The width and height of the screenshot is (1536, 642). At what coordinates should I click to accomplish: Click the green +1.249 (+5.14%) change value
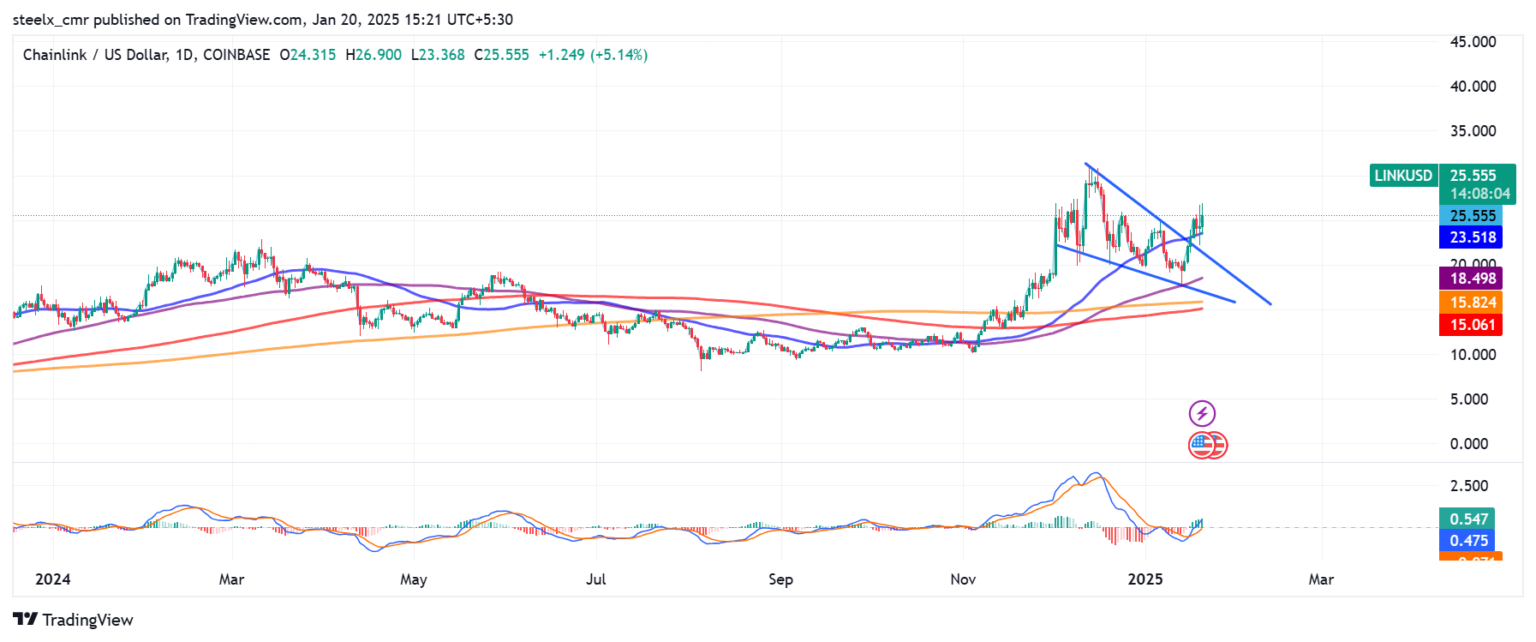tap(592, 55)
